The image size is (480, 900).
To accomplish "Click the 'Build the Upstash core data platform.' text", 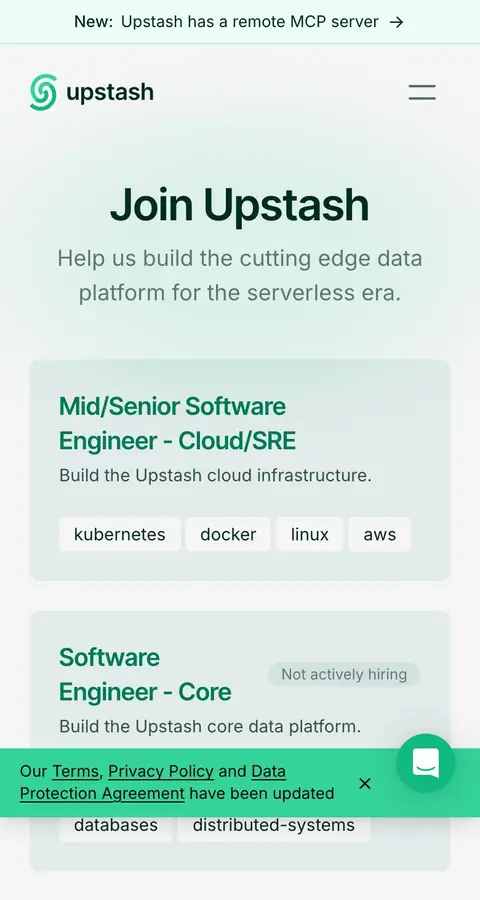I will (210, 727).
